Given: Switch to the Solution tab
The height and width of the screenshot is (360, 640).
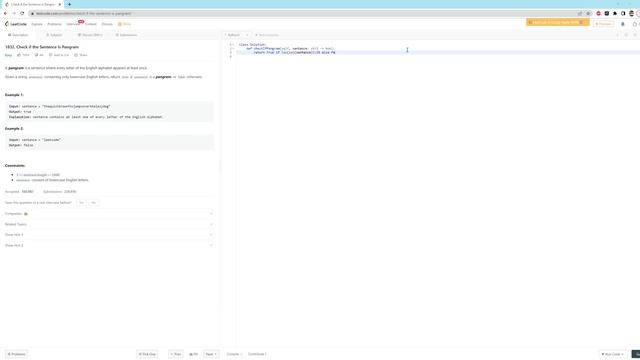Looking at the screenshot, I should click(54, 35).
